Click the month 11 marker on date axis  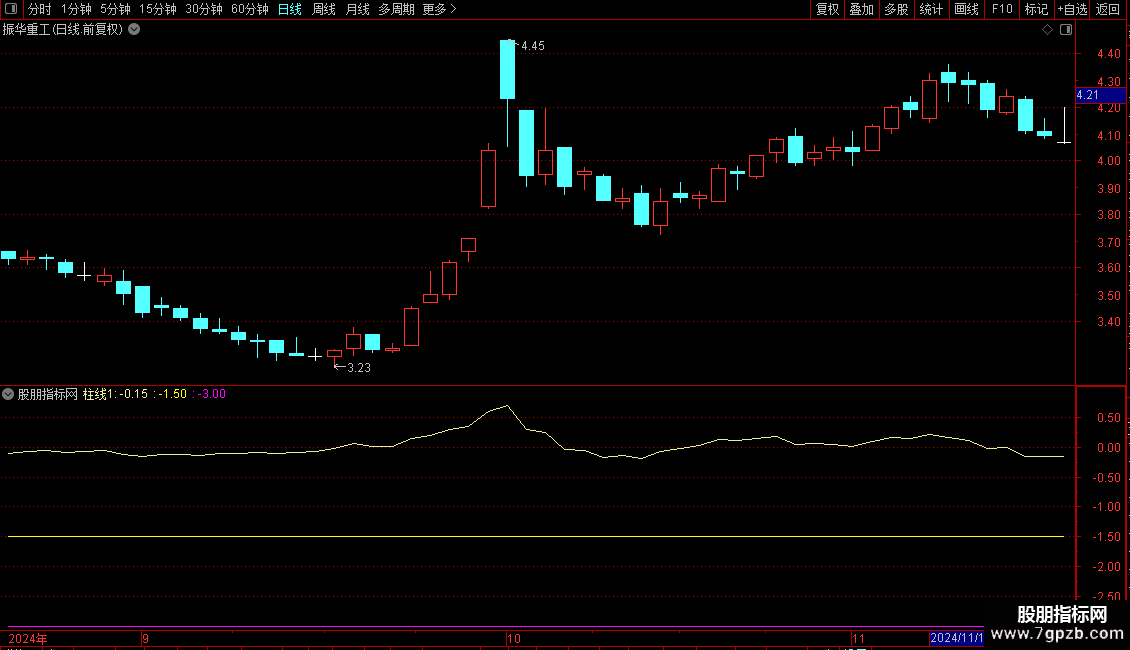(858, 638)
